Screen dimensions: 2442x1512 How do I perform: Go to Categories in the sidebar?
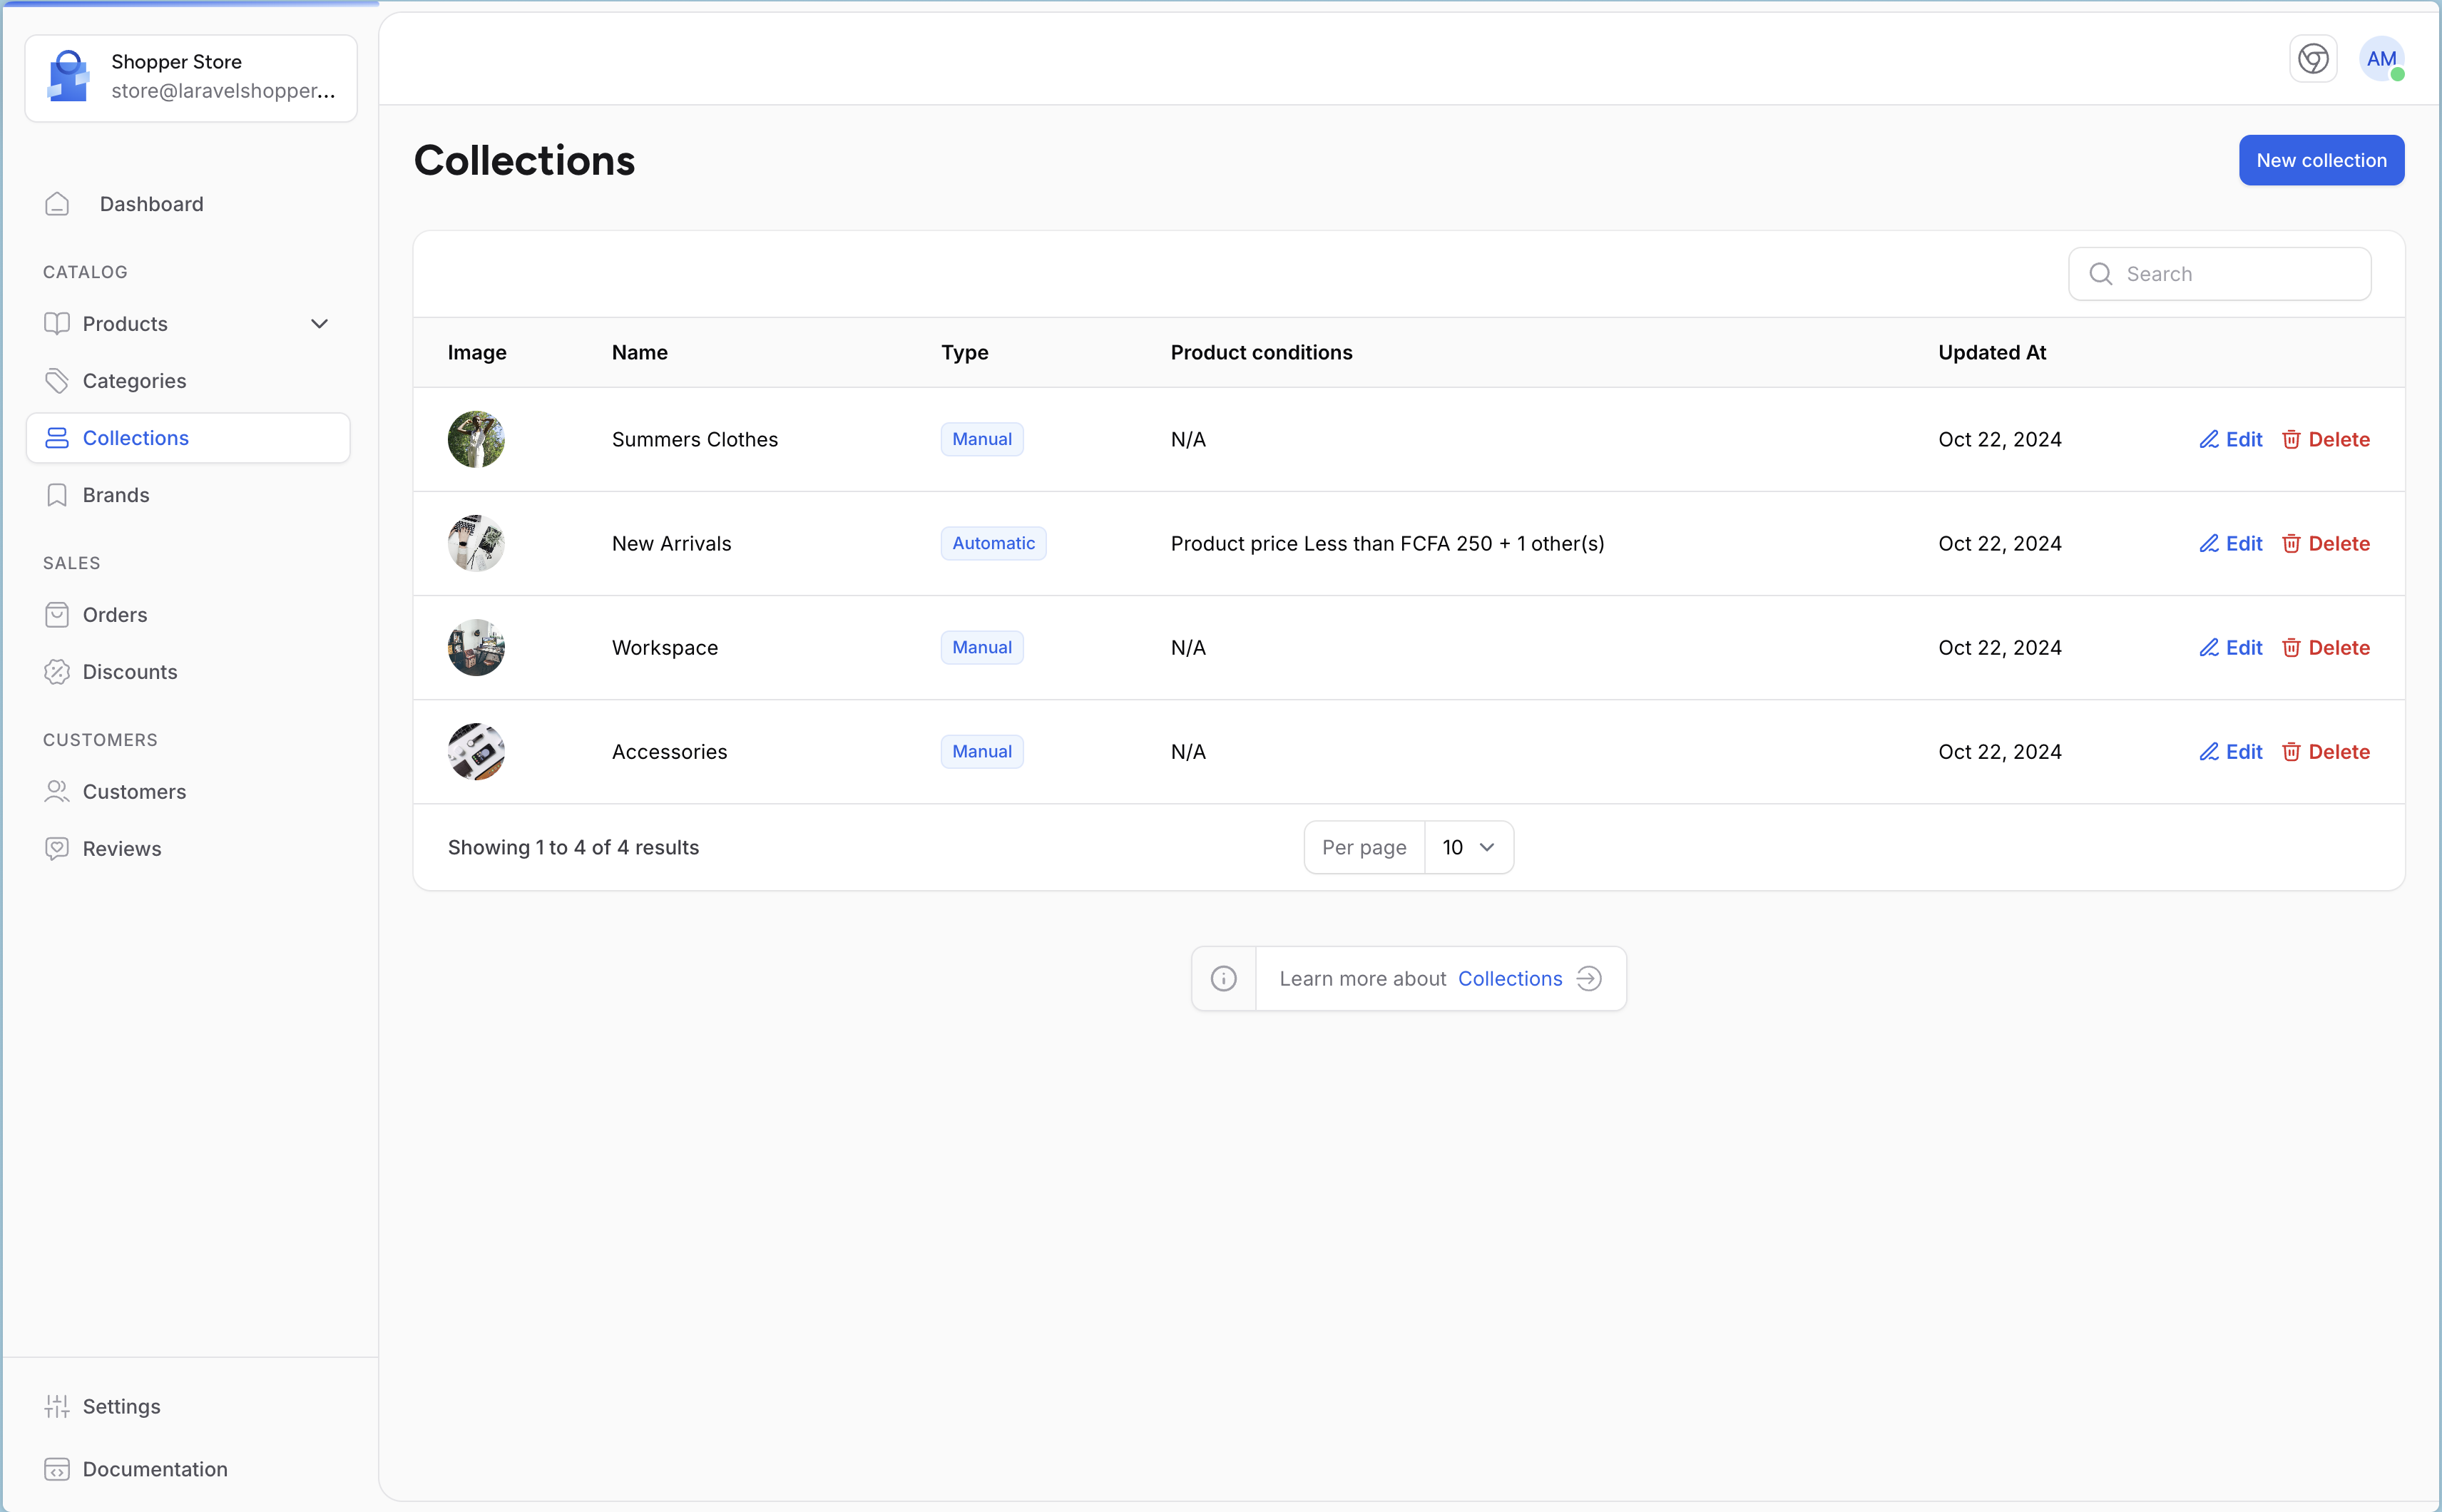pos(134,381)
